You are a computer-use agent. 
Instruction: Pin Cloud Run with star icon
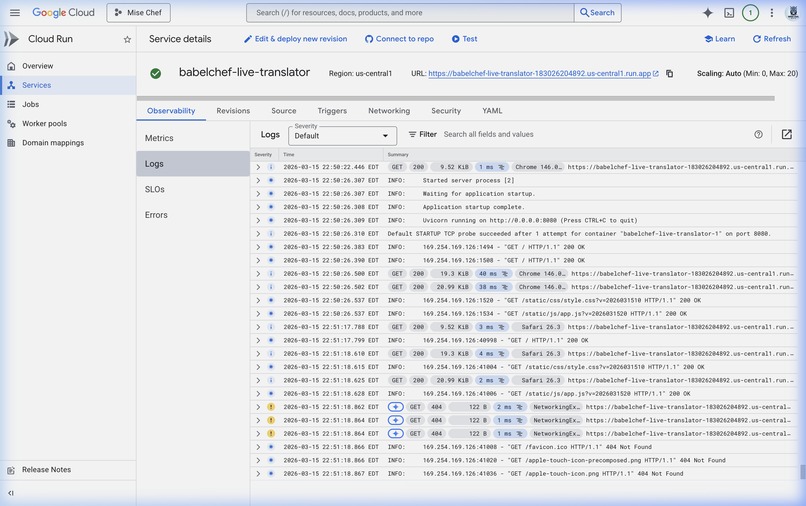tap(127, 40)
